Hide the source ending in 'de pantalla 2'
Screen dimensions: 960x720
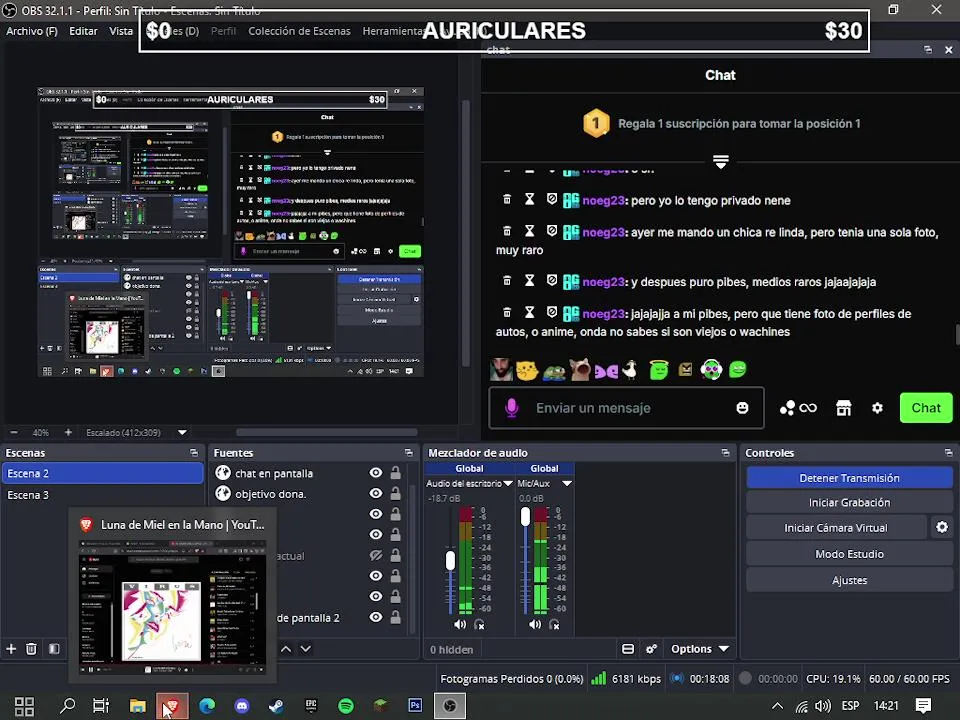click(x=376, y=617)
